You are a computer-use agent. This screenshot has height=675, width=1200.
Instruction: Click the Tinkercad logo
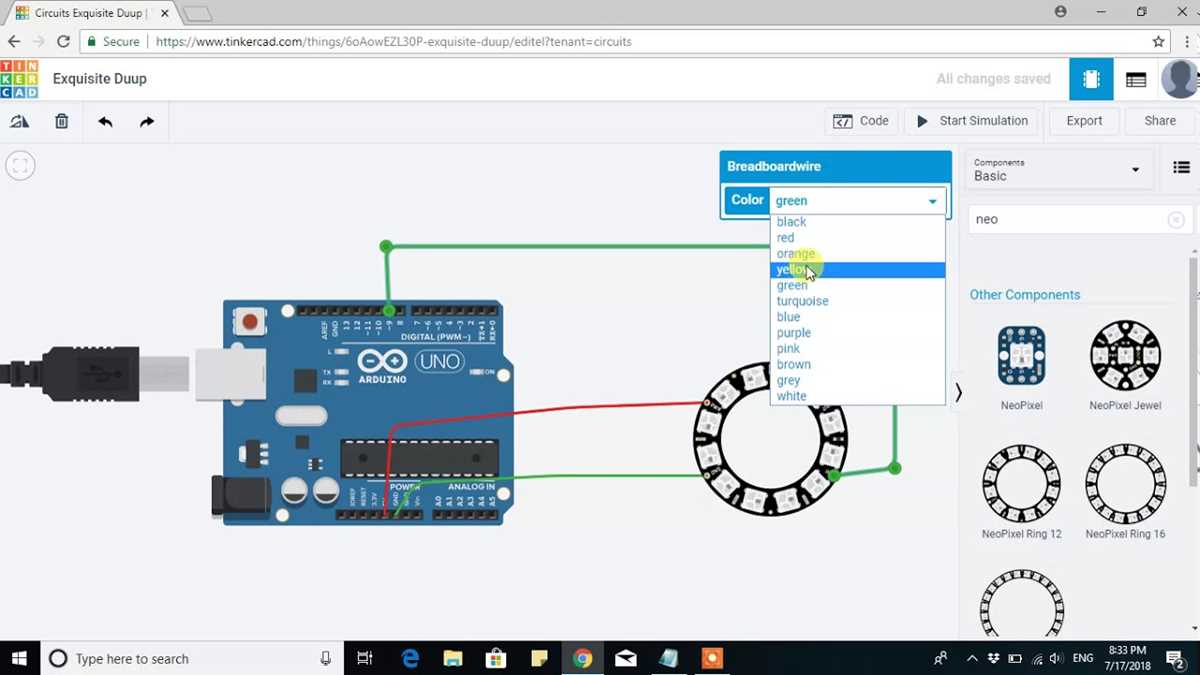click(x=20, y=79)
